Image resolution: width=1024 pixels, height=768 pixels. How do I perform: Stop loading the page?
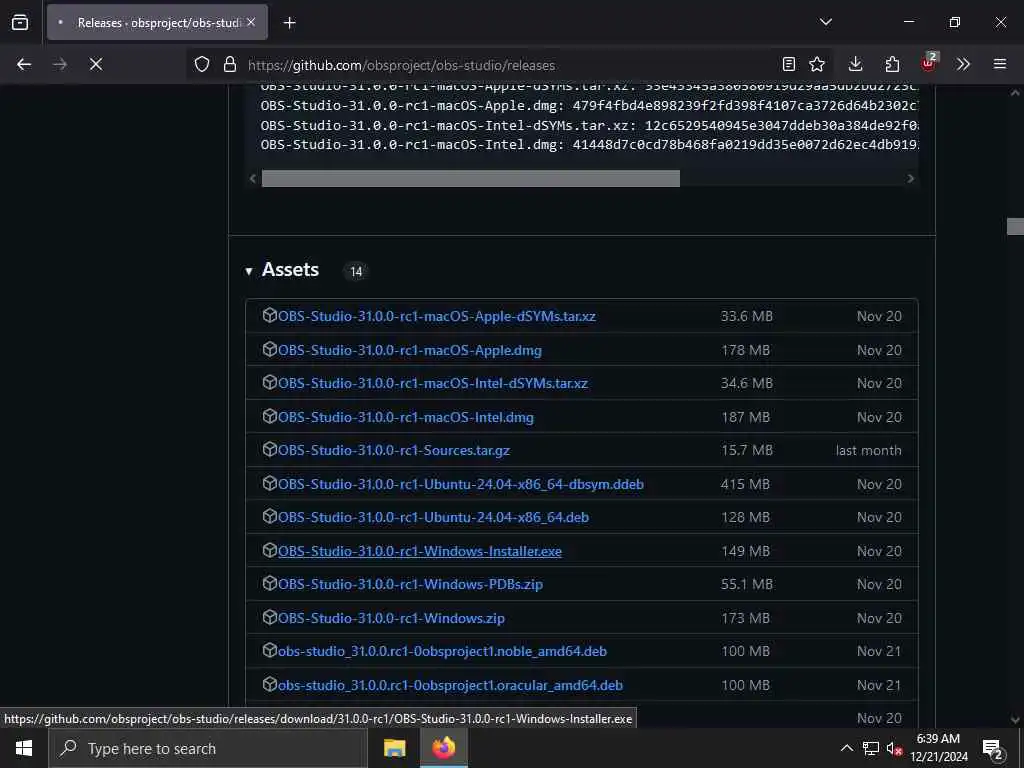coord(95,64)
